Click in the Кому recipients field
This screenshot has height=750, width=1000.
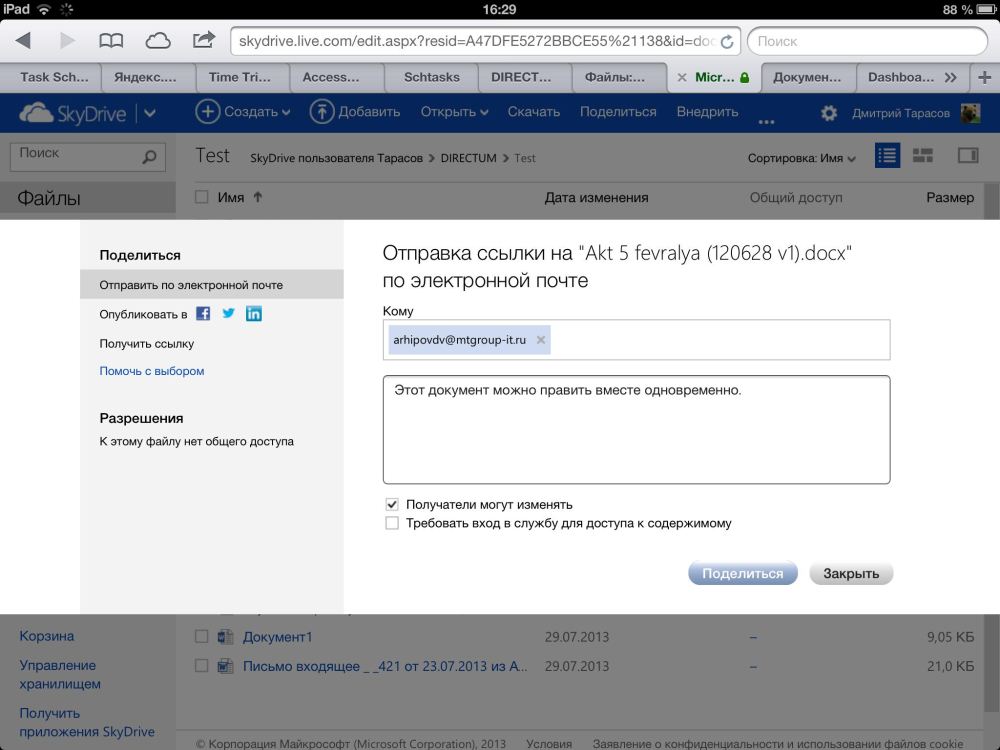pos(636,340)
